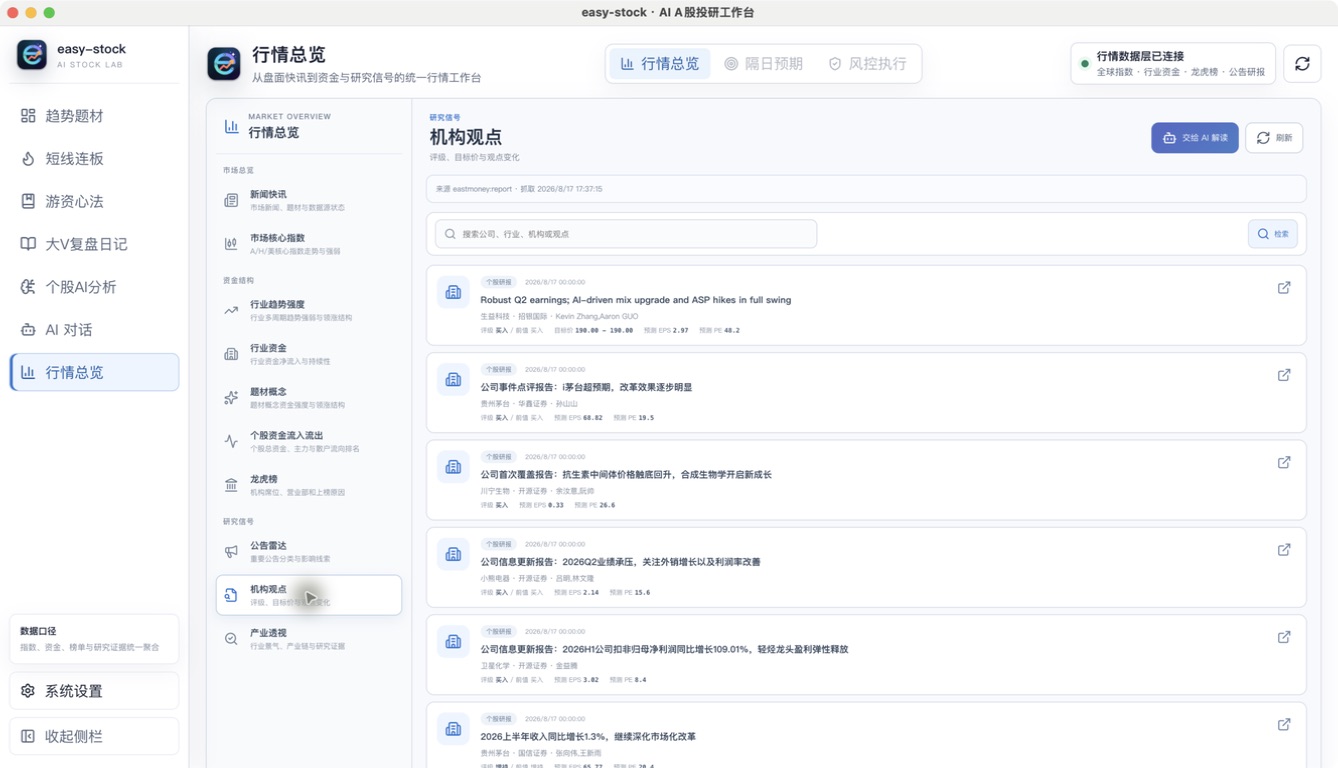View 行业资金 net inflow panel
1338x768 pixels.
tap(309, 354)
